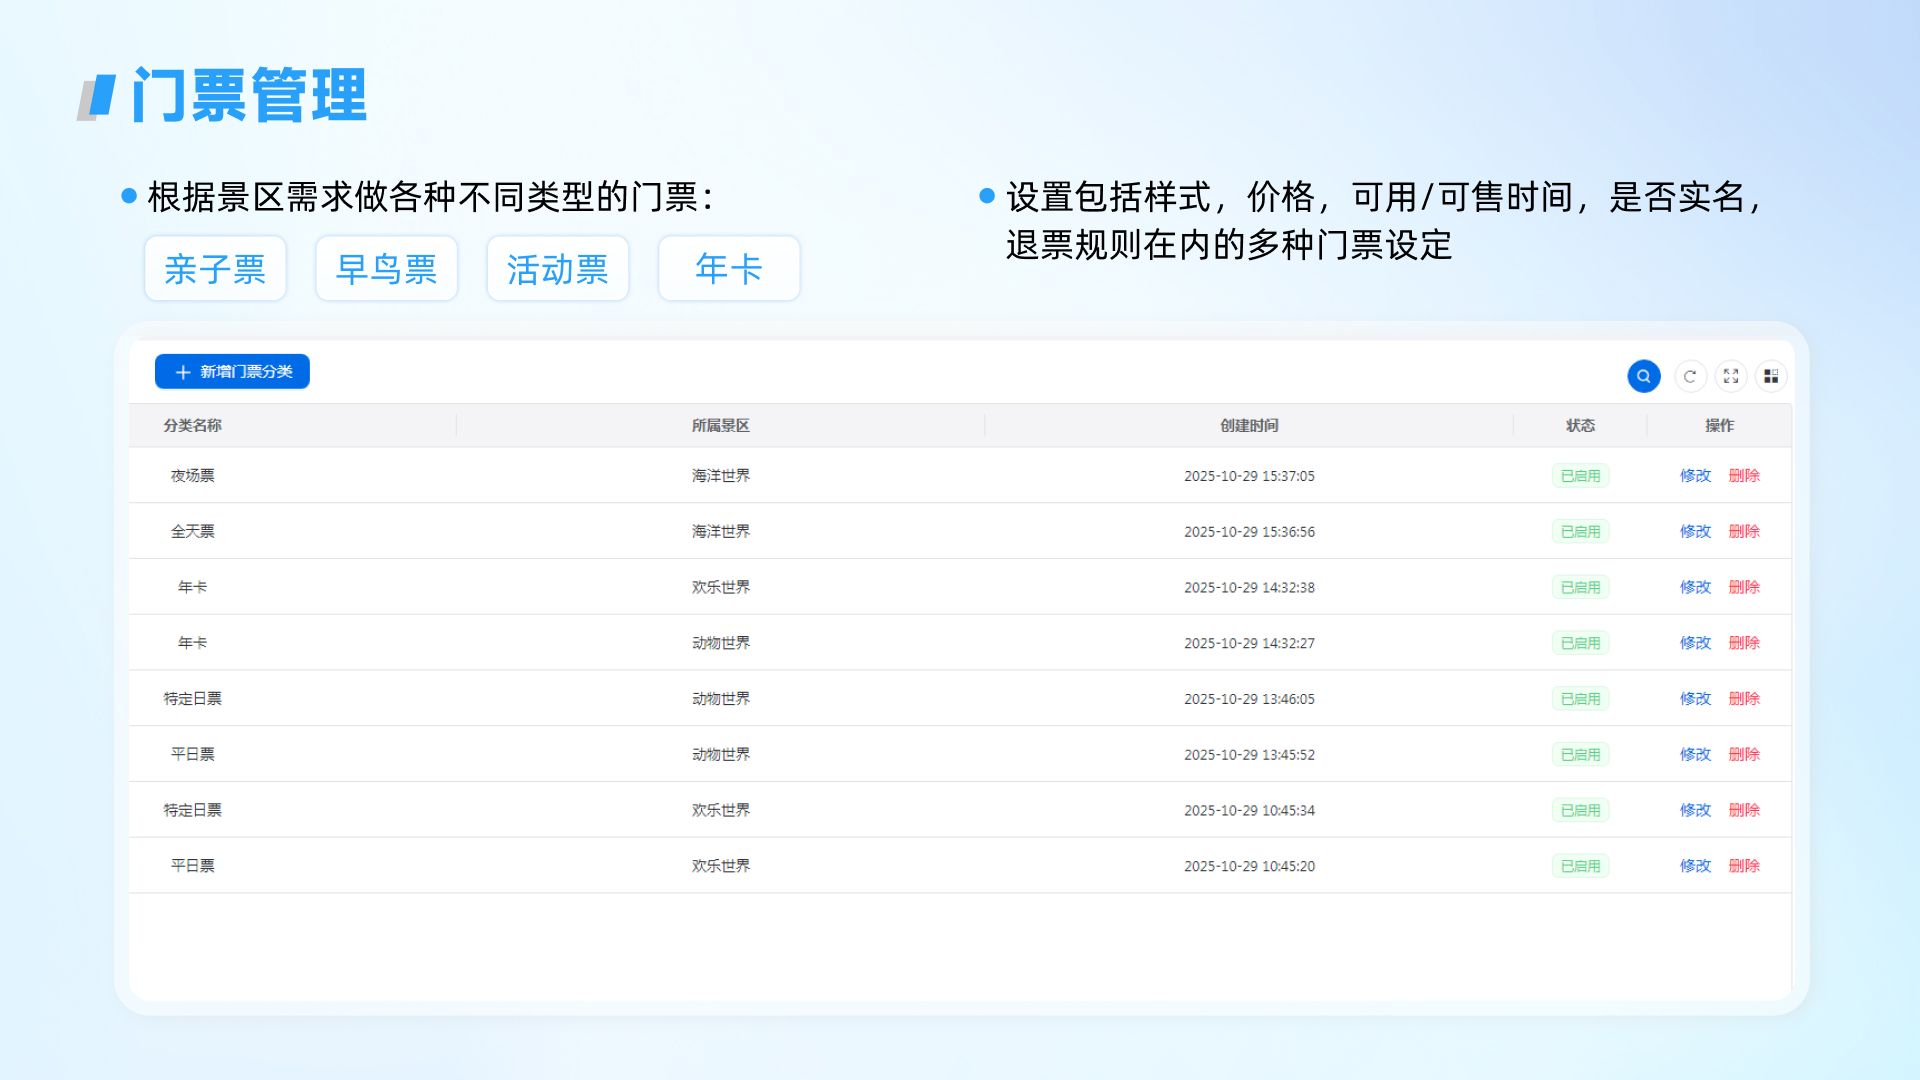
Task: Click the 已启用 status of 夜场票
Action: 1580,476
